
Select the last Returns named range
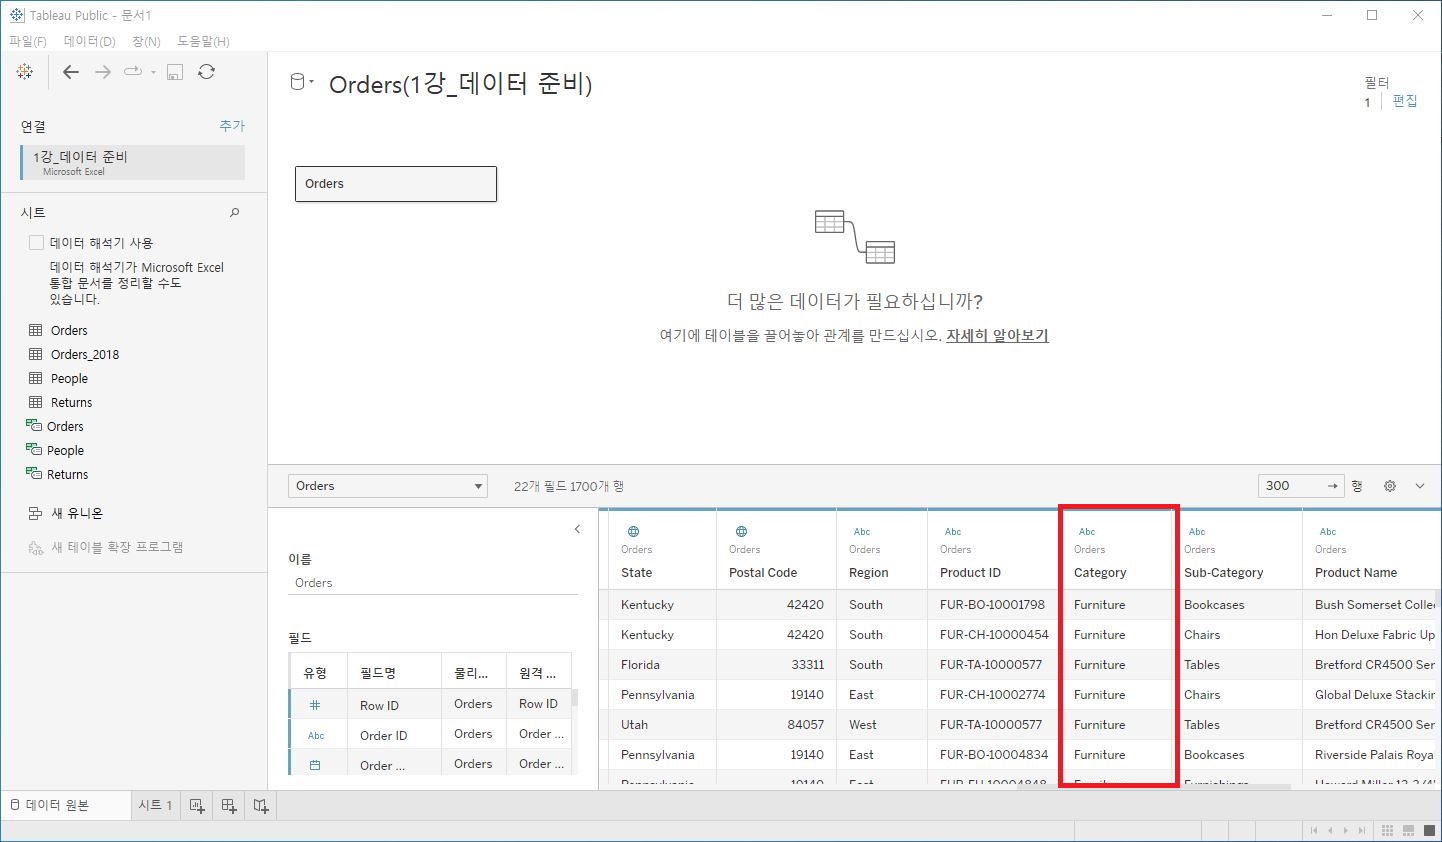pos(67,474)
